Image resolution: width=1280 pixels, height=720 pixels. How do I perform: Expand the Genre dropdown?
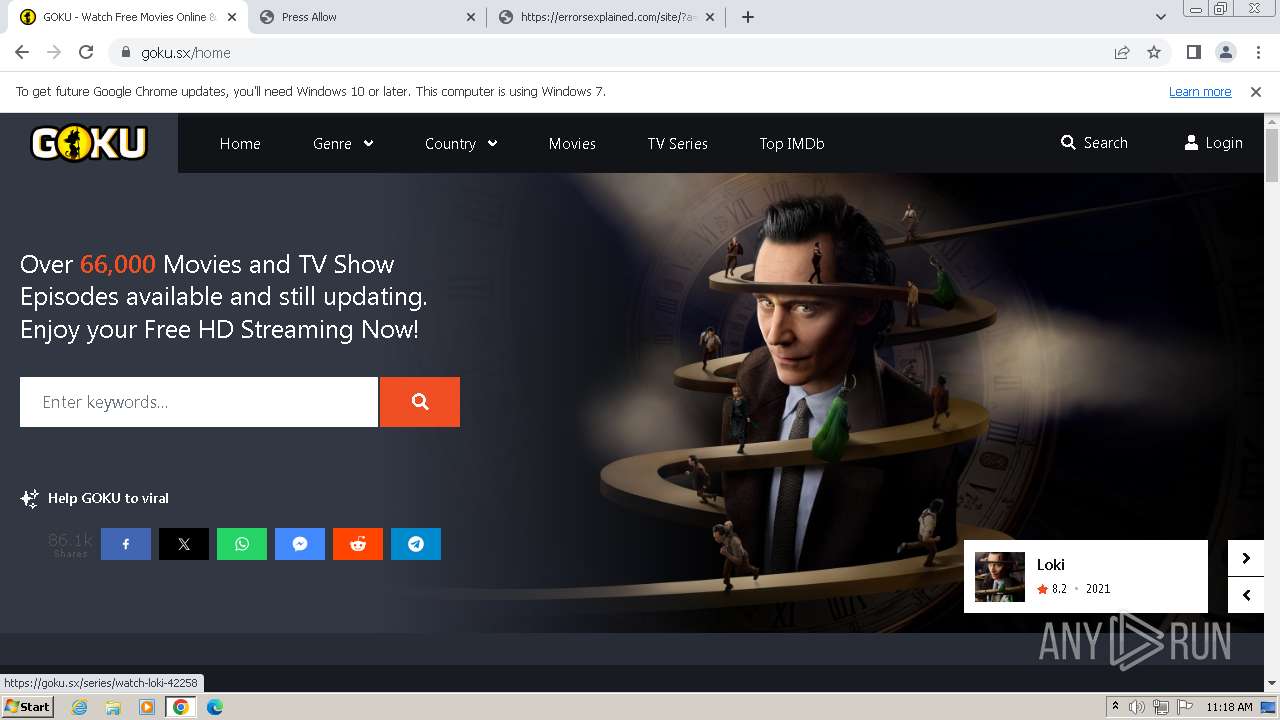click(x=343, y=143)
